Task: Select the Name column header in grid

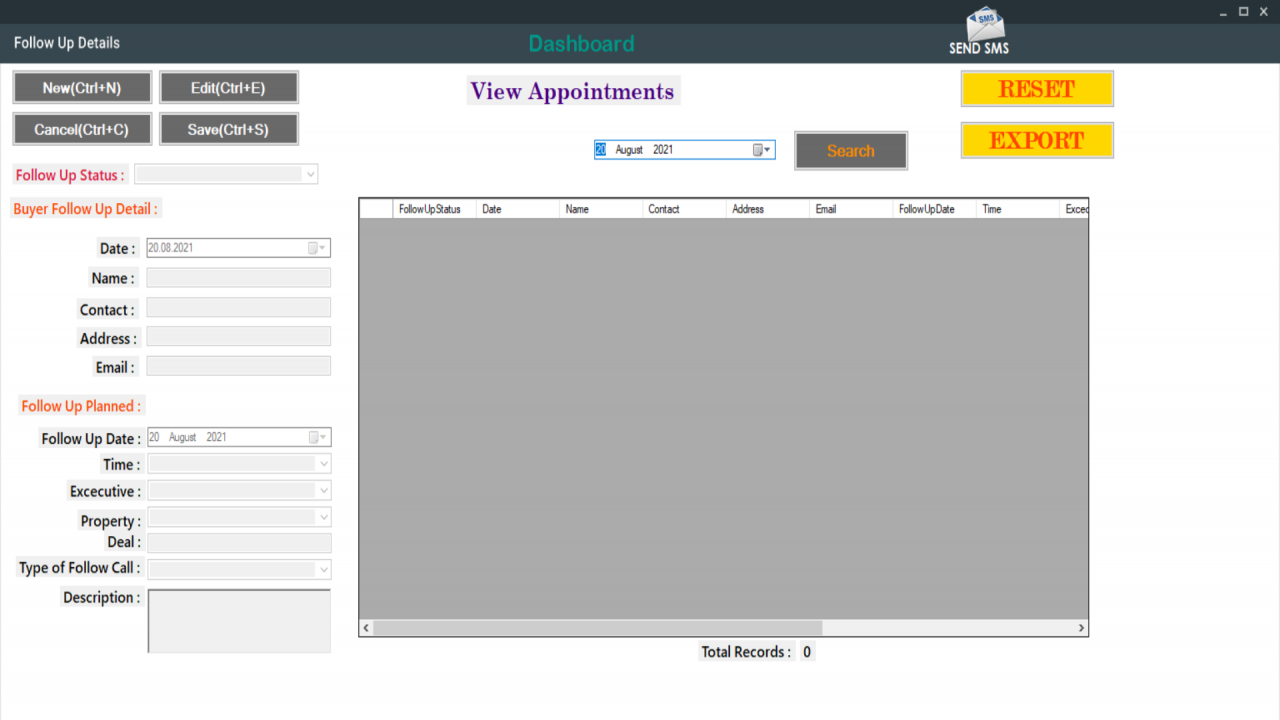Action: click(x=601, y=209)
